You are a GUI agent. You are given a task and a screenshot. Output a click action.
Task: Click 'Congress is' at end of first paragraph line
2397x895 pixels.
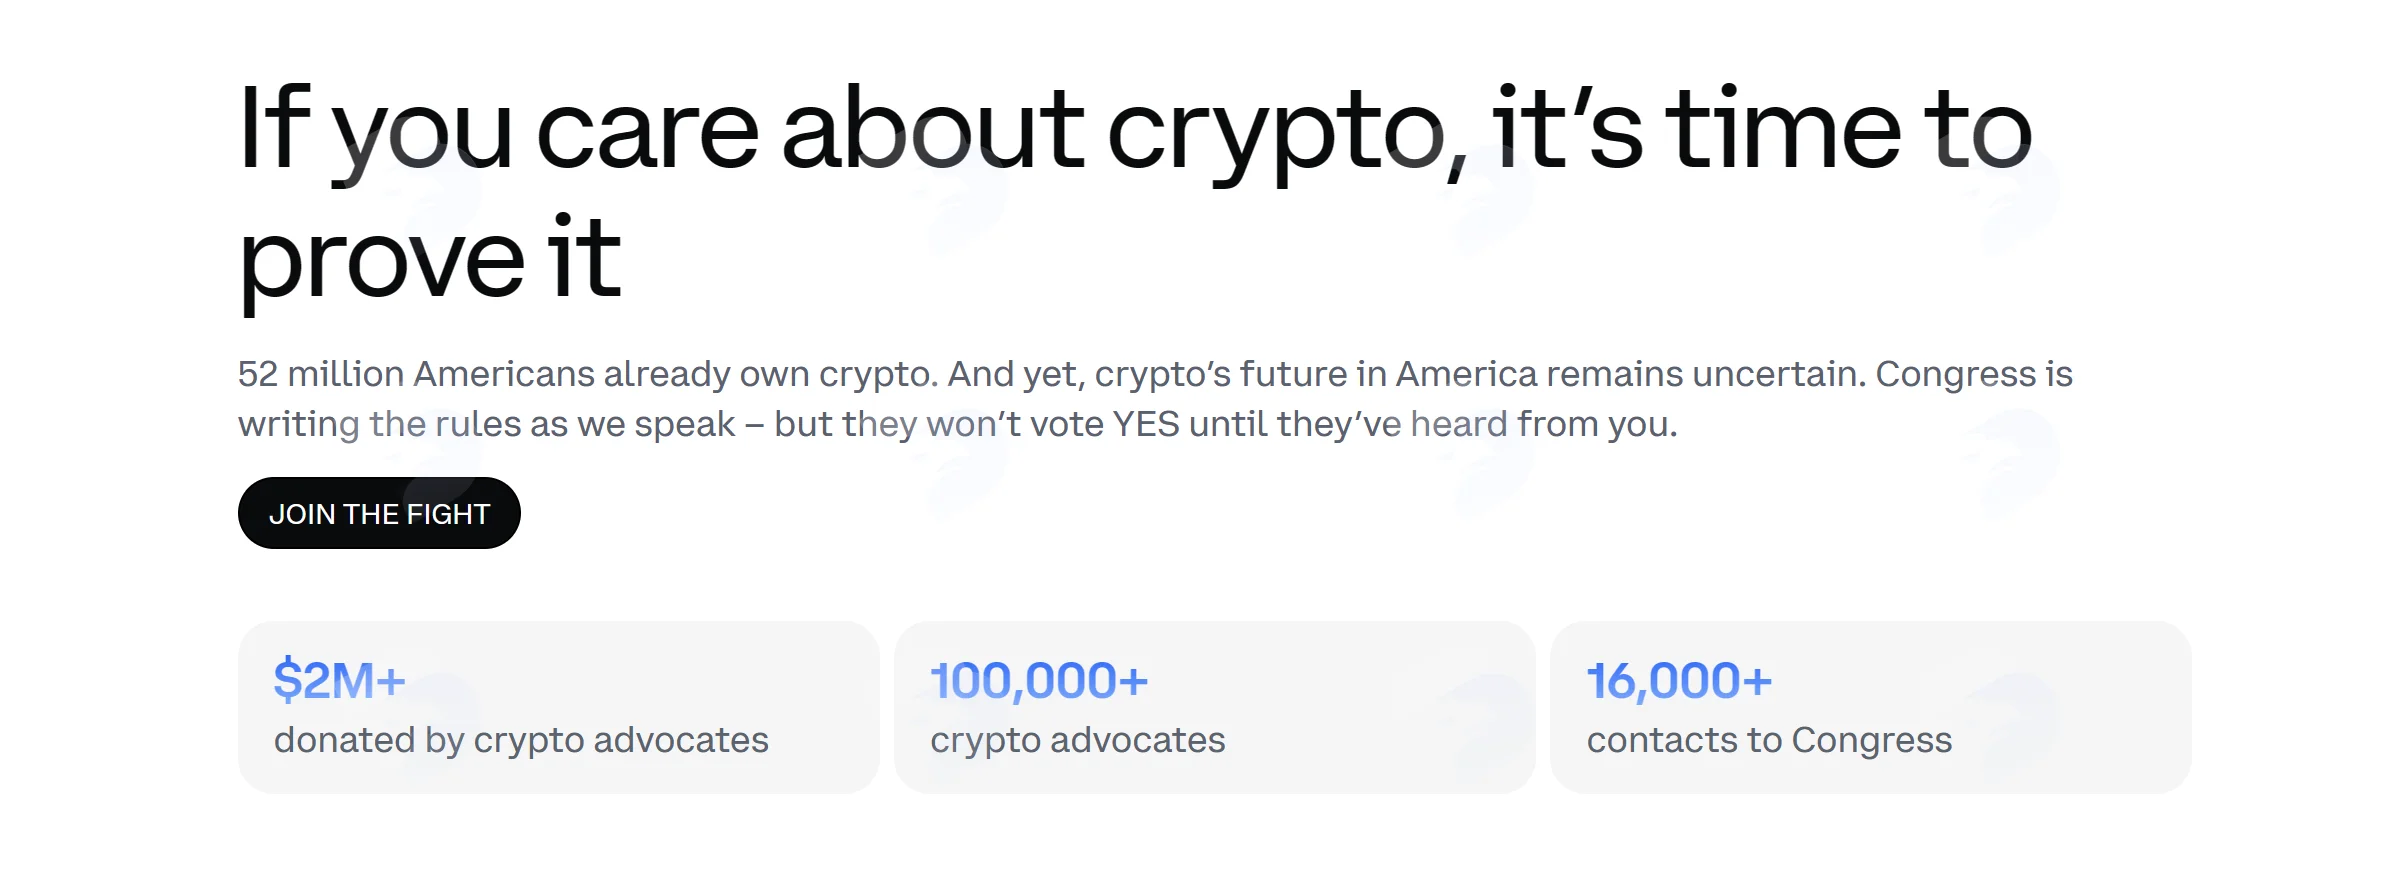click(x=1974, y=374)
